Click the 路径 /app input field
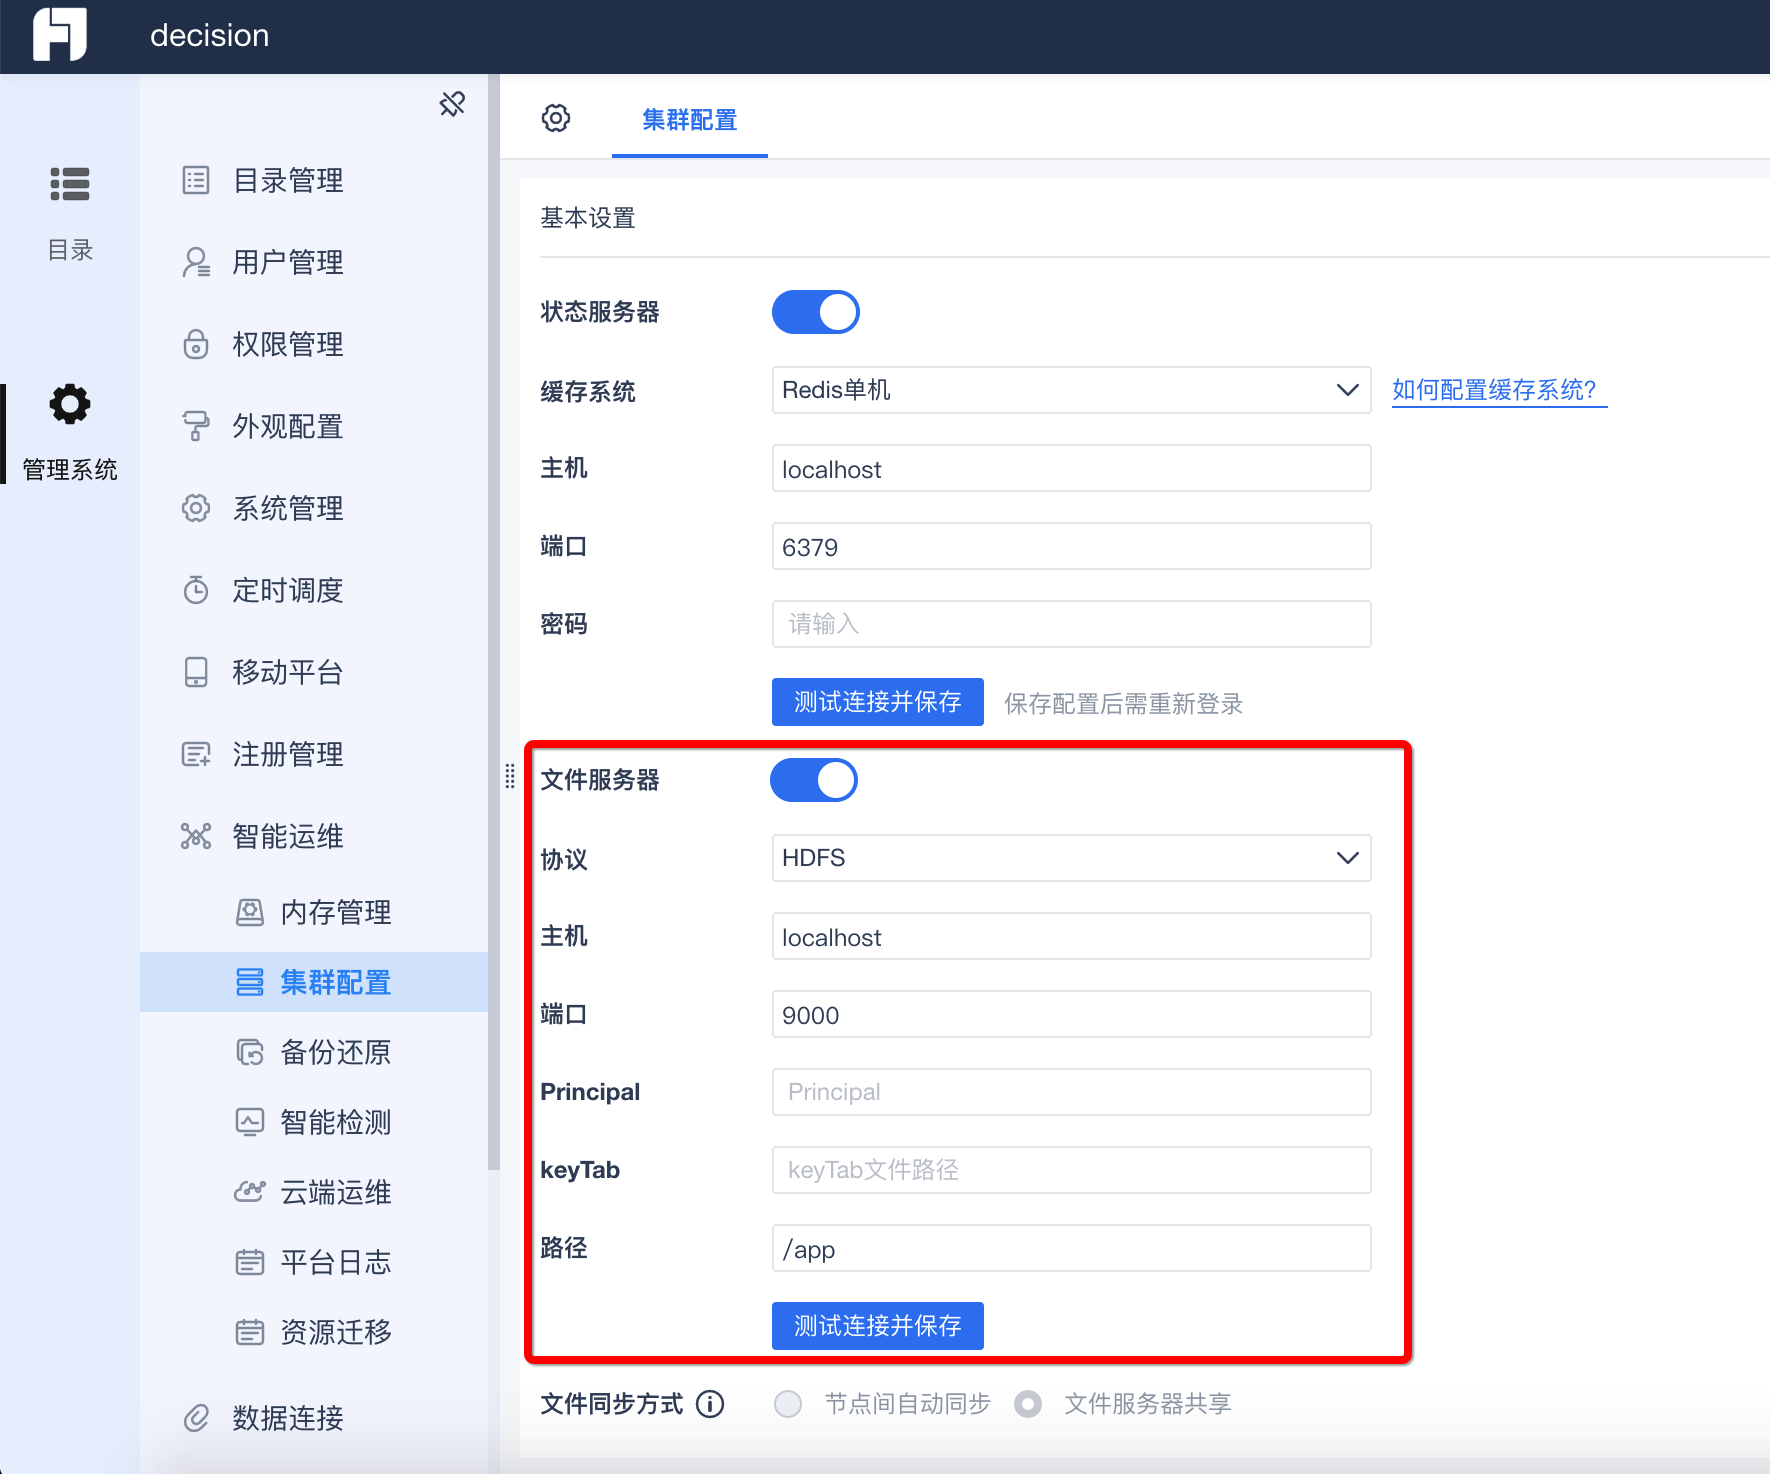The height and width of the screenshot is (1474, 1770). click(1071, 1248)
